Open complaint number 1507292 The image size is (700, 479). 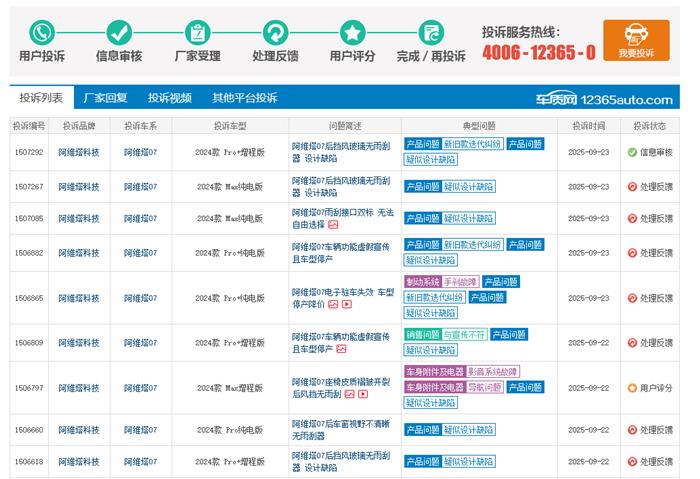click(29, 152)
